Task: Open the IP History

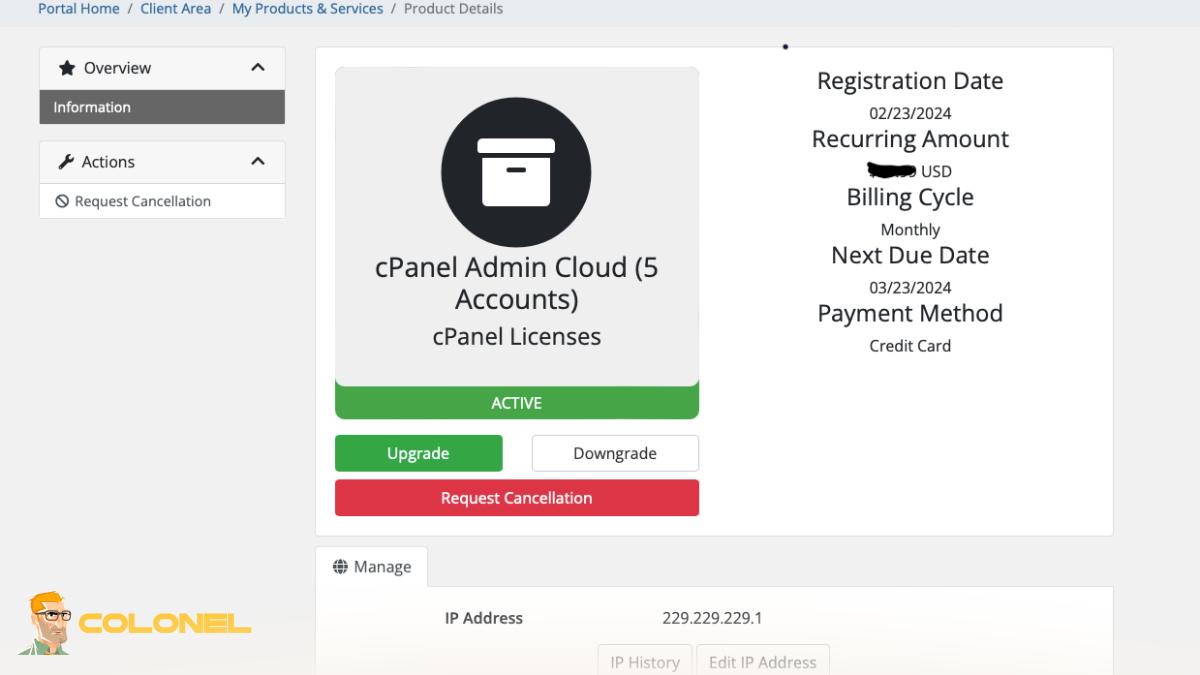Action: coord(644,662)
